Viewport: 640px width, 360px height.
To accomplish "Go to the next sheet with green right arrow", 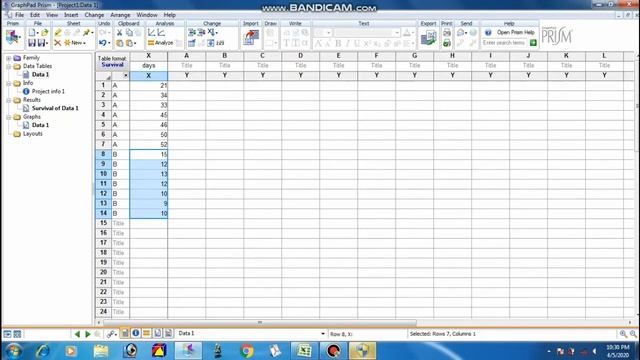I will point(87,334).
